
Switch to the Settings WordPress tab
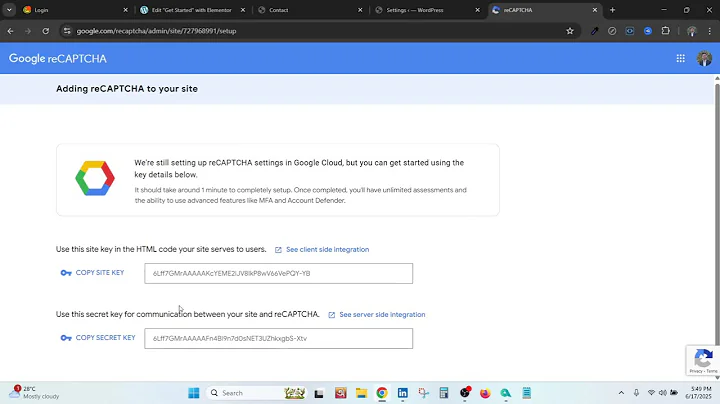coord(428,10)
